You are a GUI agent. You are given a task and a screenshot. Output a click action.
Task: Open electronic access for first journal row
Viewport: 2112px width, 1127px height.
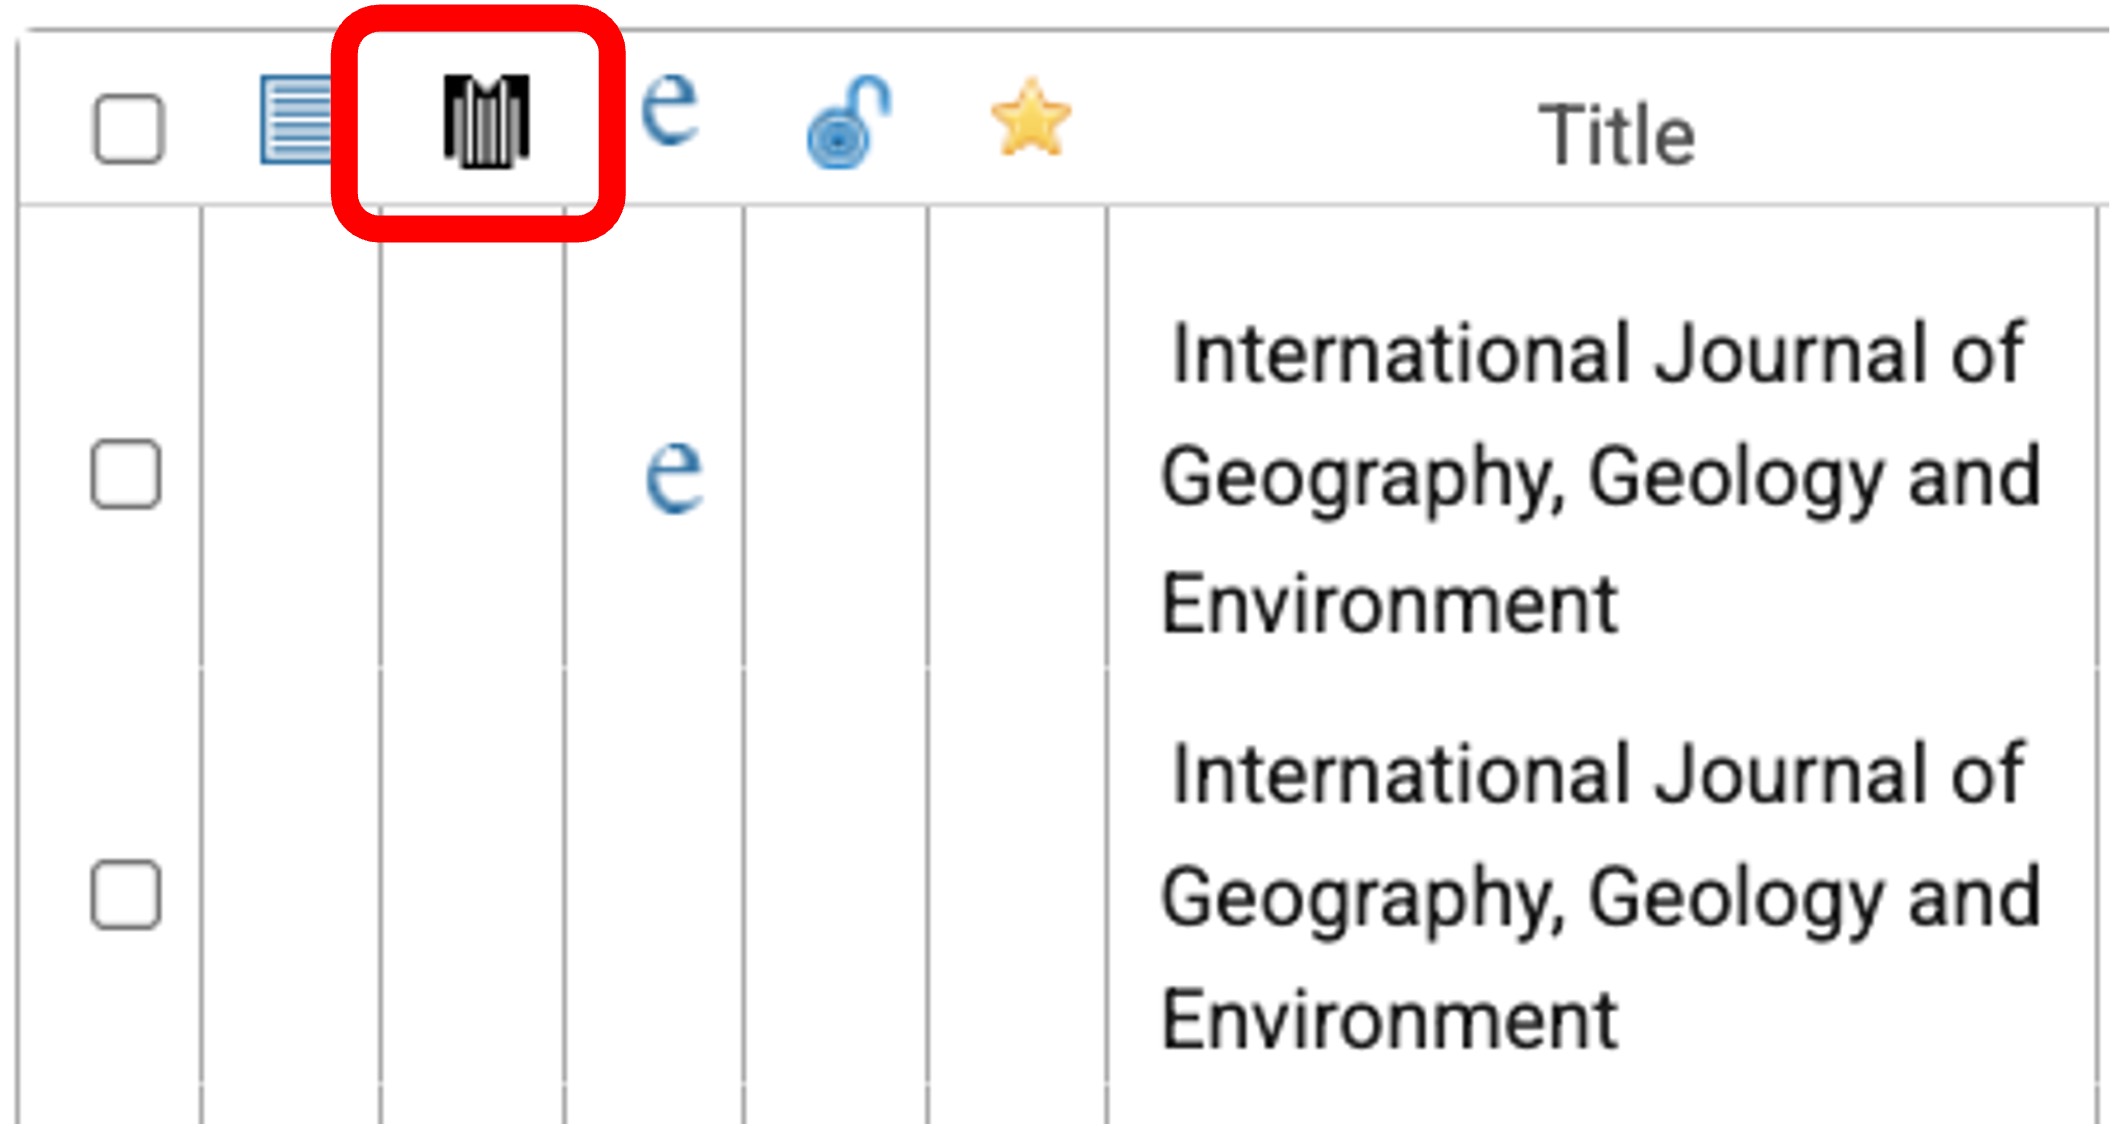674,475
